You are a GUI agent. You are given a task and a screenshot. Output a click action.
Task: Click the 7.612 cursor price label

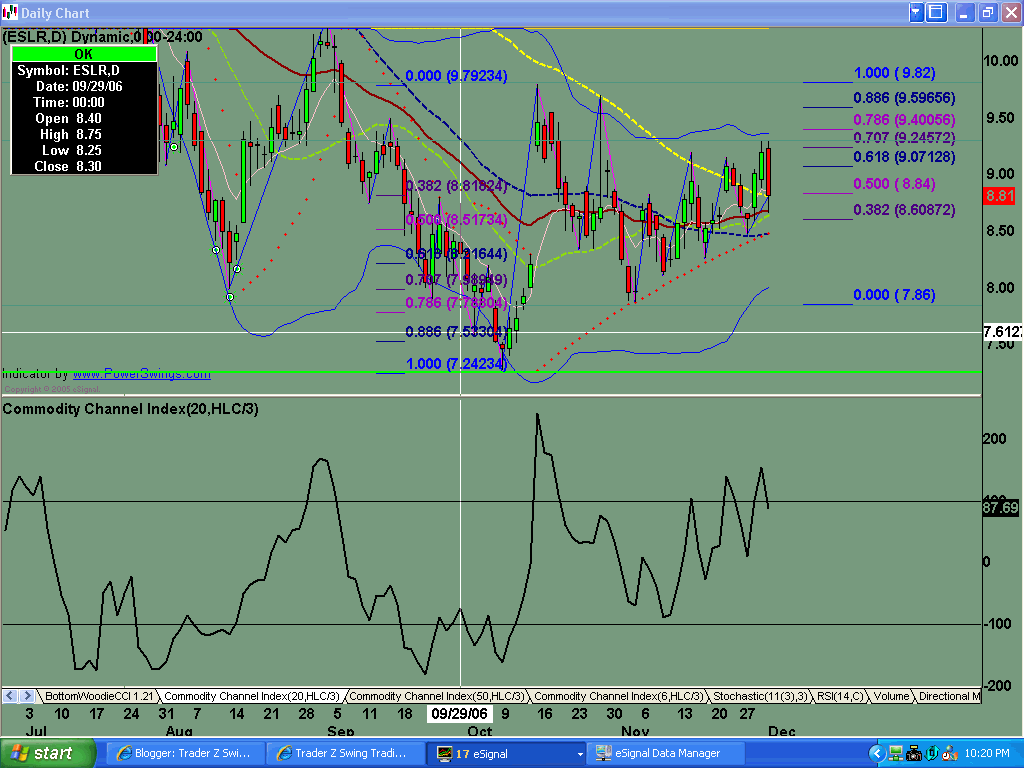point(1002,332)
